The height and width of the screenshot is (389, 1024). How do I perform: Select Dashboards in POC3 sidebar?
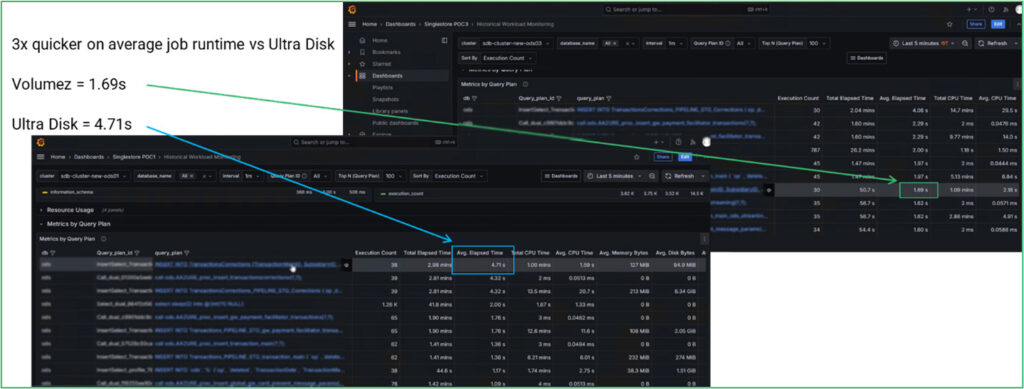(x=402, y=76)
